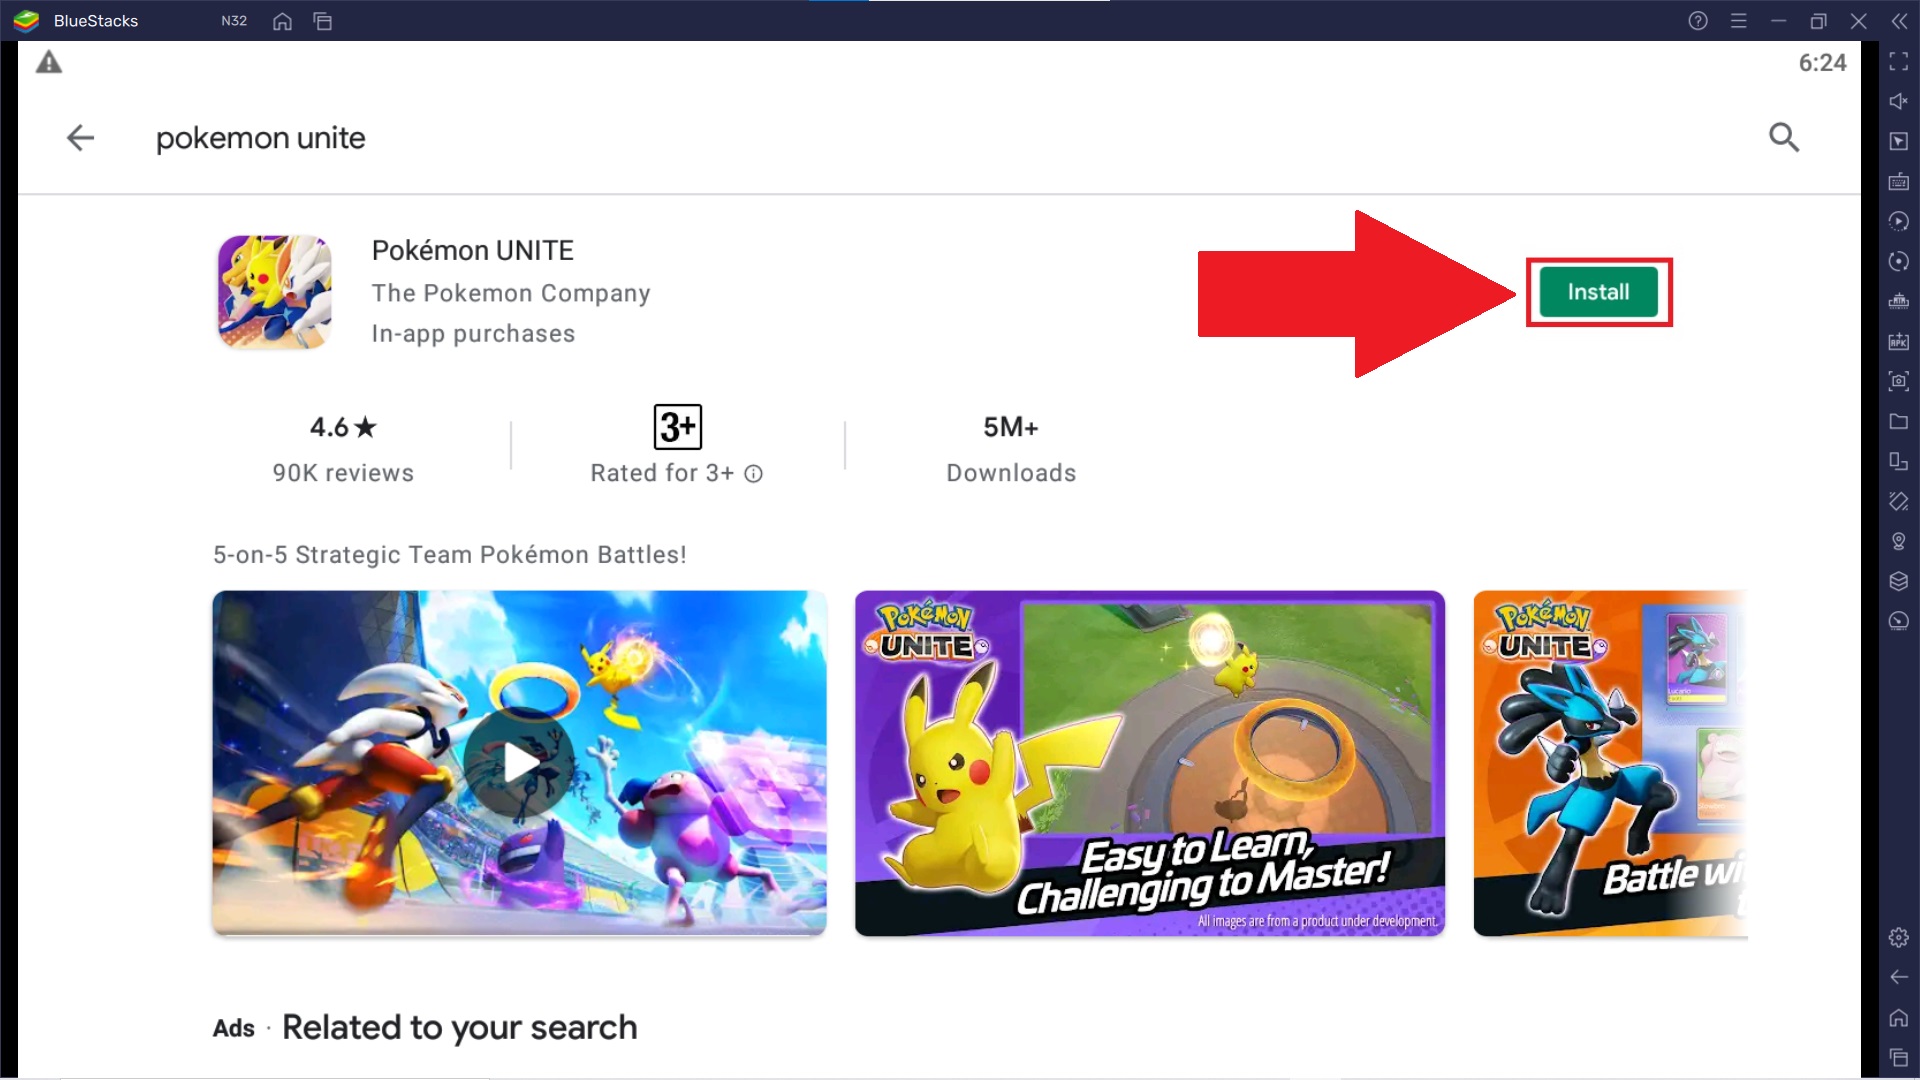Mute BlueStacks audio with the speaker icon

click(1898, 101)
